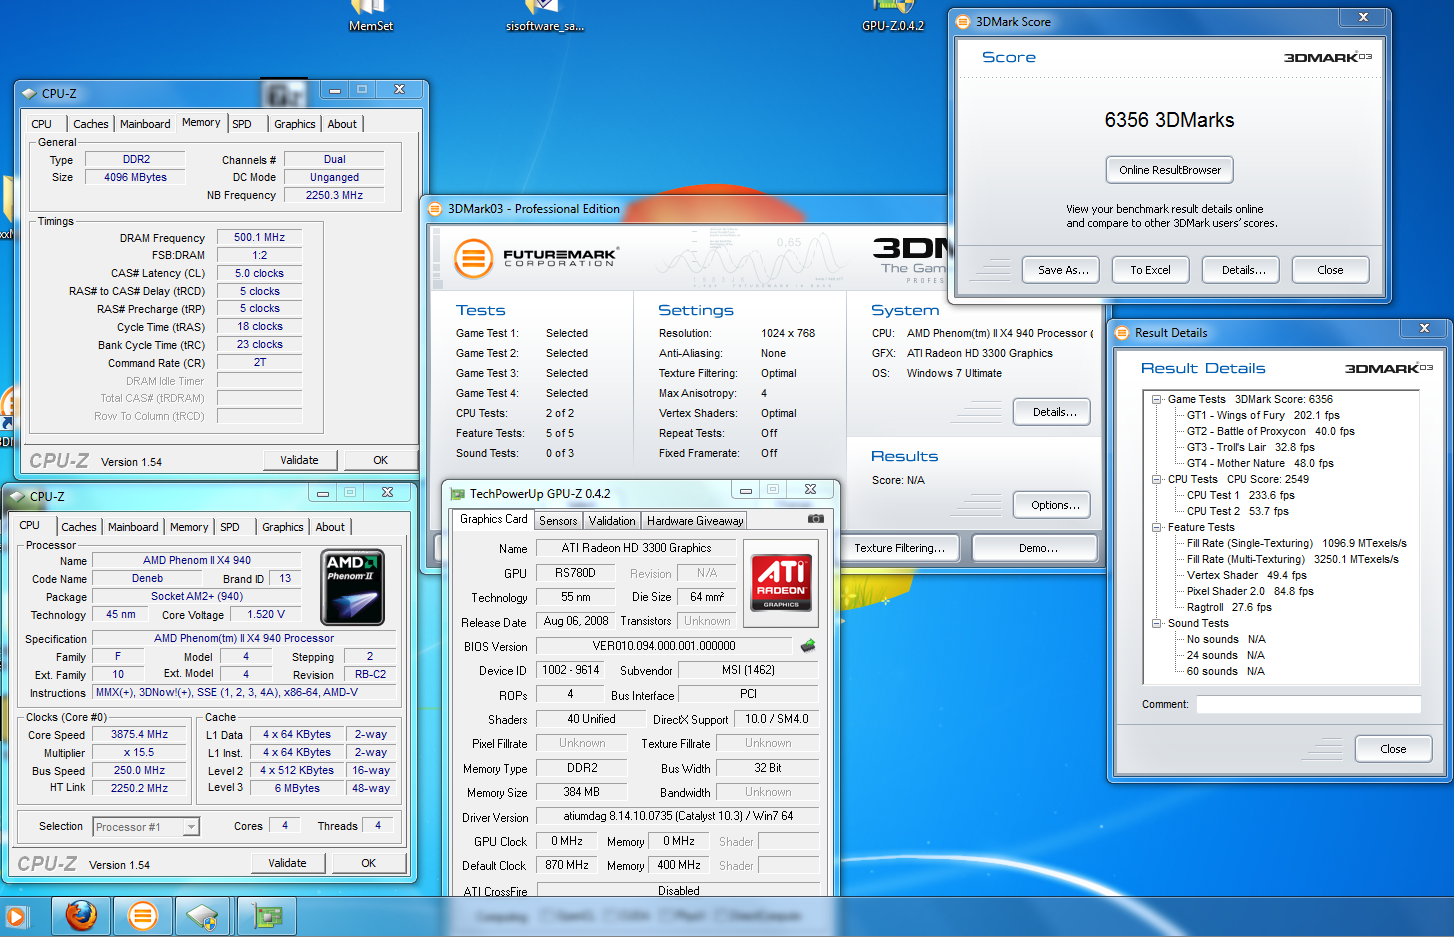Select GT4 - Mother Nature row
The image size is (1454, 937).
pyautogui.click(x=1260, y=463)
